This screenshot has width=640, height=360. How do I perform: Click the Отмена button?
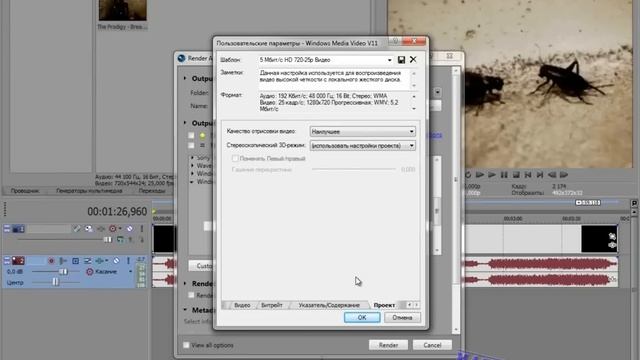[x=402, y=318]
